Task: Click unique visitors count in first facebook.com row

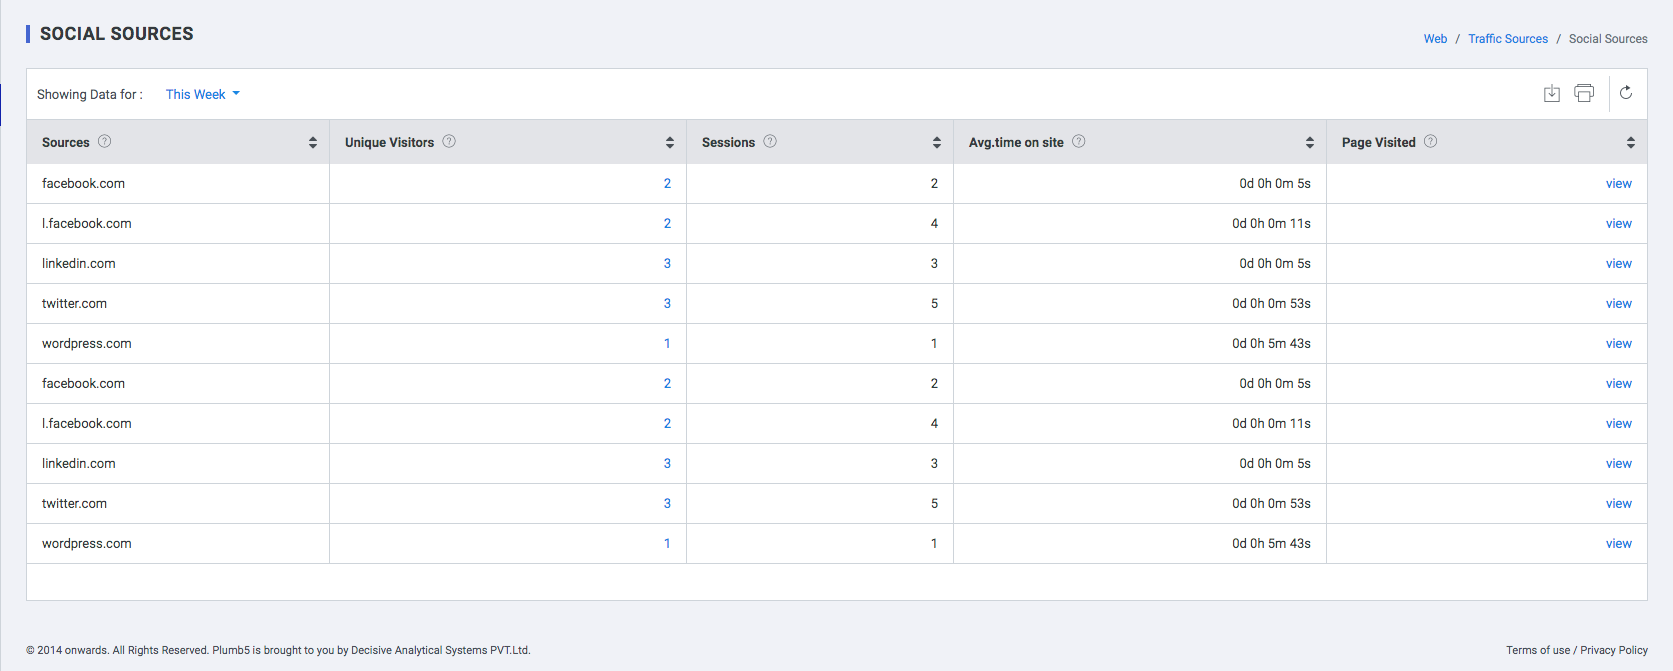Action: pyautogui.click(x=667, y=183)
